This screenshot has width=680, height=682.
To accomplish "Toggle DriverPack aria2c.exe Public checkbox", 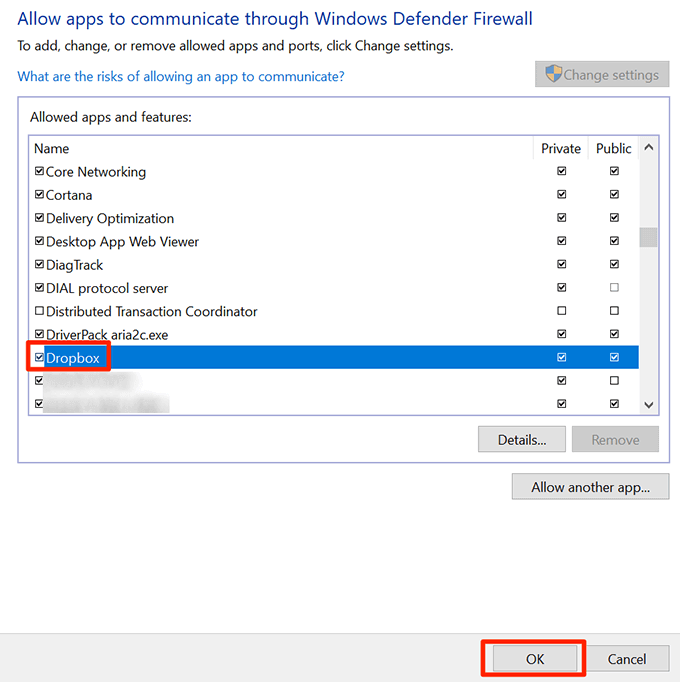I will [614, 334].
